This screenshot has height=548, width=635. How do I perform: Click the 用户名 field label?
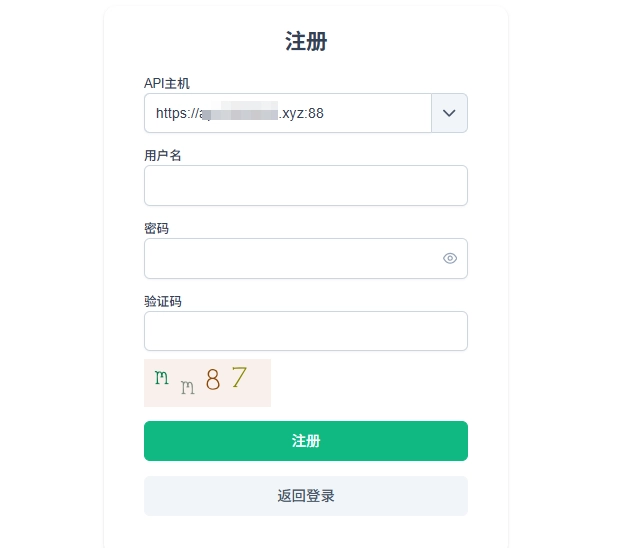(163, 155)
